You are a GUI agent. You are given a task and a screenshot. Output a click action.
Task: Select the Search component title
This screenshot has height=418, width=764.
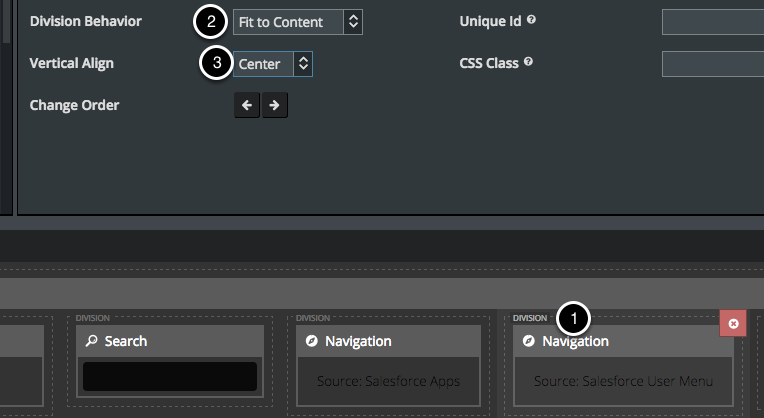tap(126, 341)
